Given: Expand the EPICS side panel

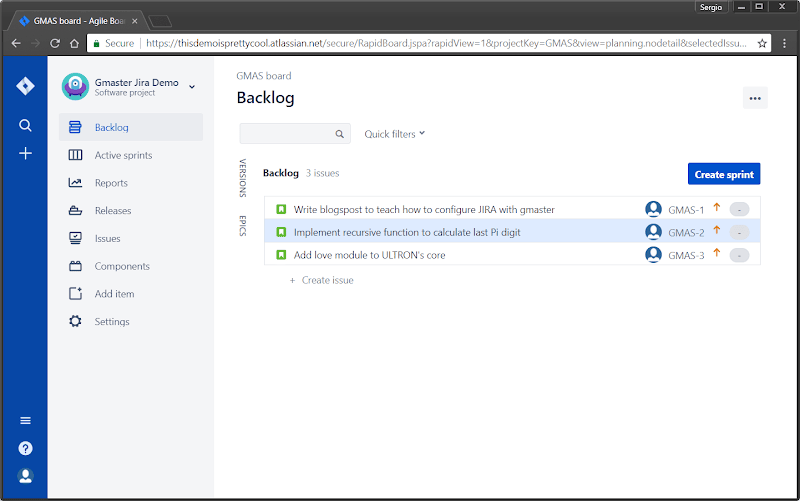Looking at the screenshot, I should coord(243,226).
